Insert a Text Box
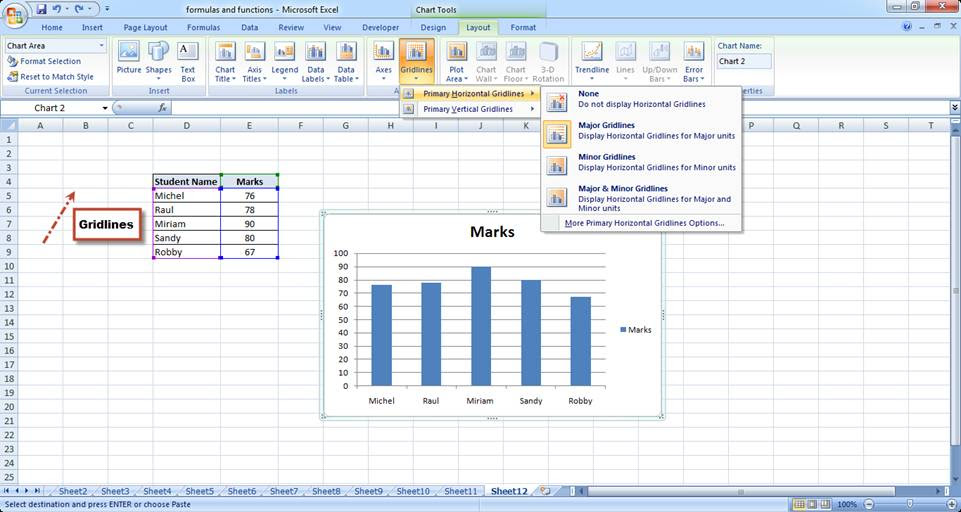This screenshot has width=961, height=512. (x=188, y=61)
